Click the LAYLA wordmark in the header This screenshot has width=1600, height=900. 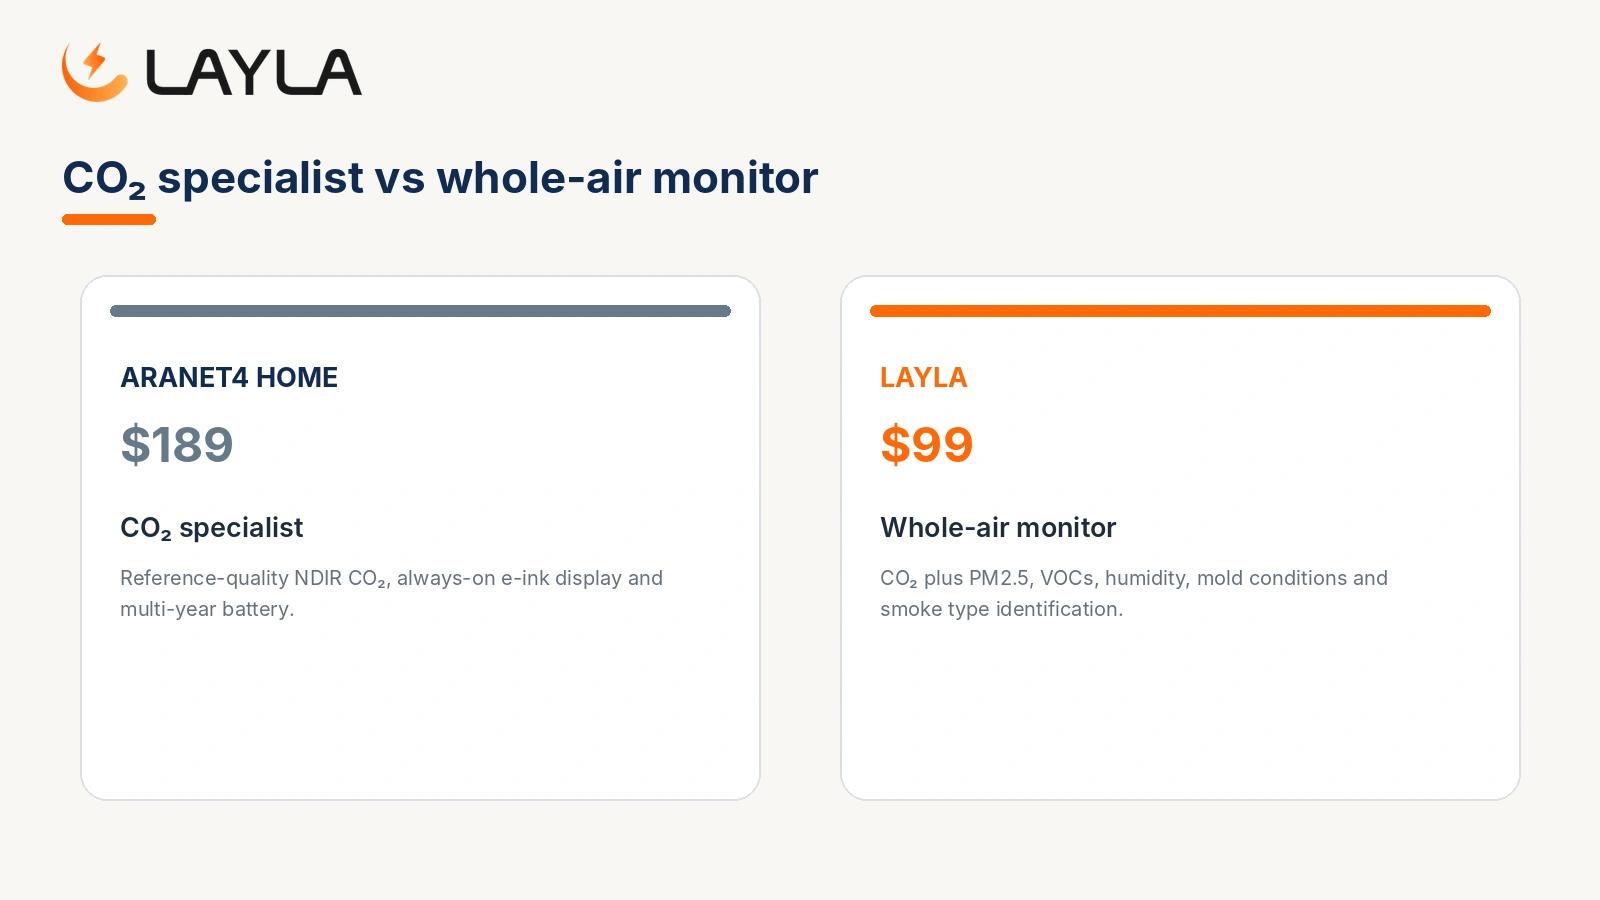(x=254, y=72)
